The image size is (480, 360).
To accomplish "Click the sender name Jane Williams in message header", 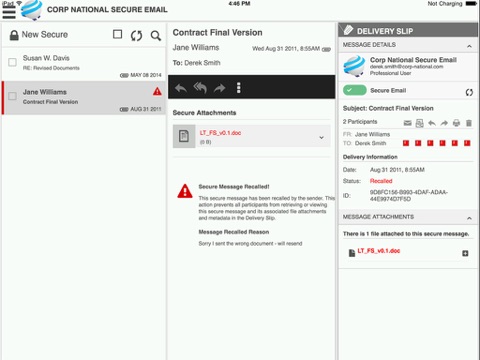I will point(196,48).
